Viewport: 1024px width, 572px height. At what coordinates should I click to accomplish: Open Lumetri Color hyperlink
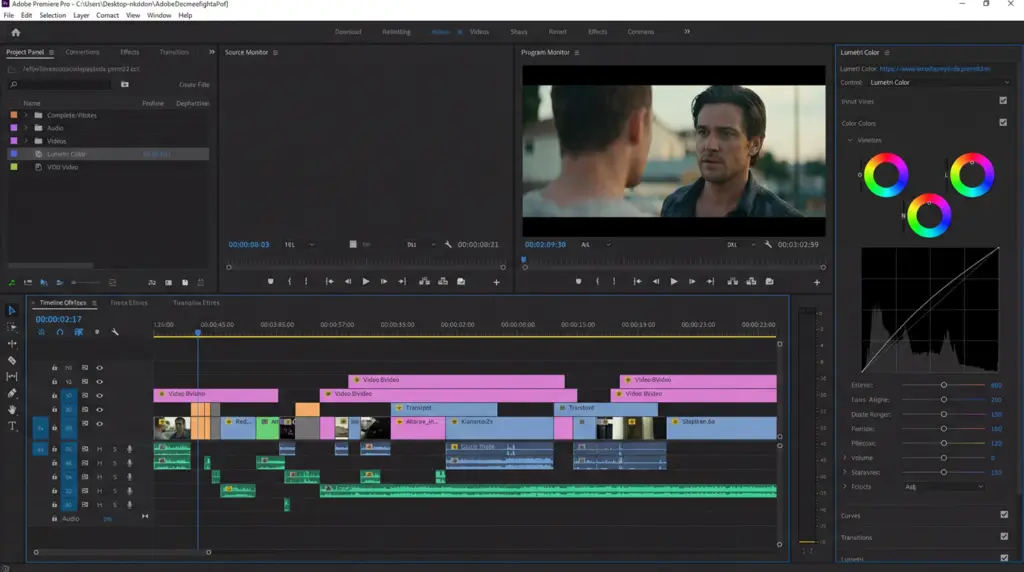[935, 69]
